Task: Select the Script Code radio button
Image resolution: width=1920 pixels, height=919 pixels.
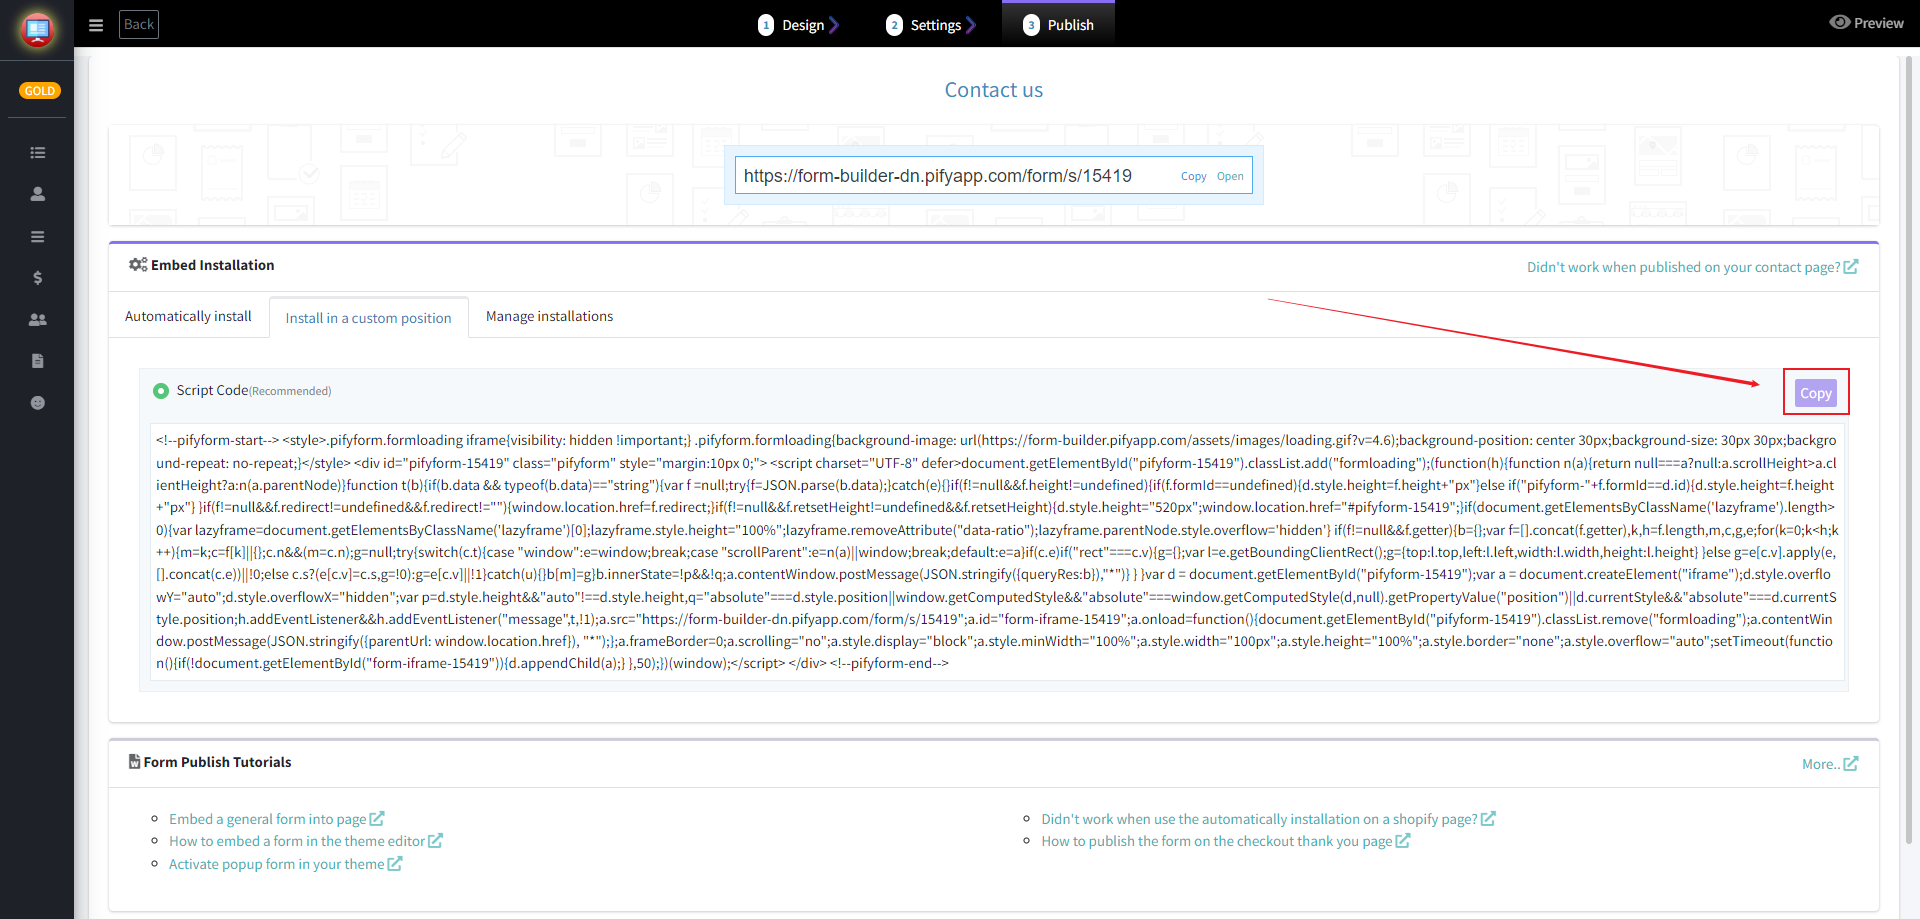Action: 161,391
